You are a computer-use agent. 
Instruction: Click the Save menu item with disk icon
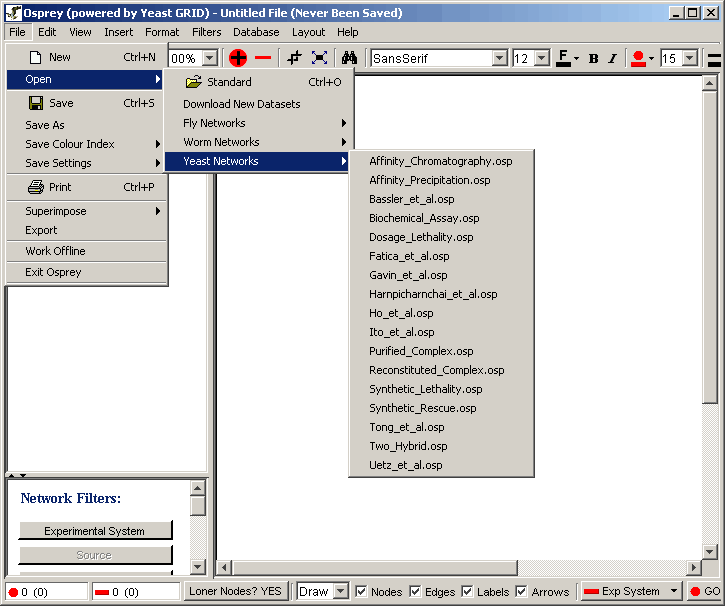click(x=61, y=103)
